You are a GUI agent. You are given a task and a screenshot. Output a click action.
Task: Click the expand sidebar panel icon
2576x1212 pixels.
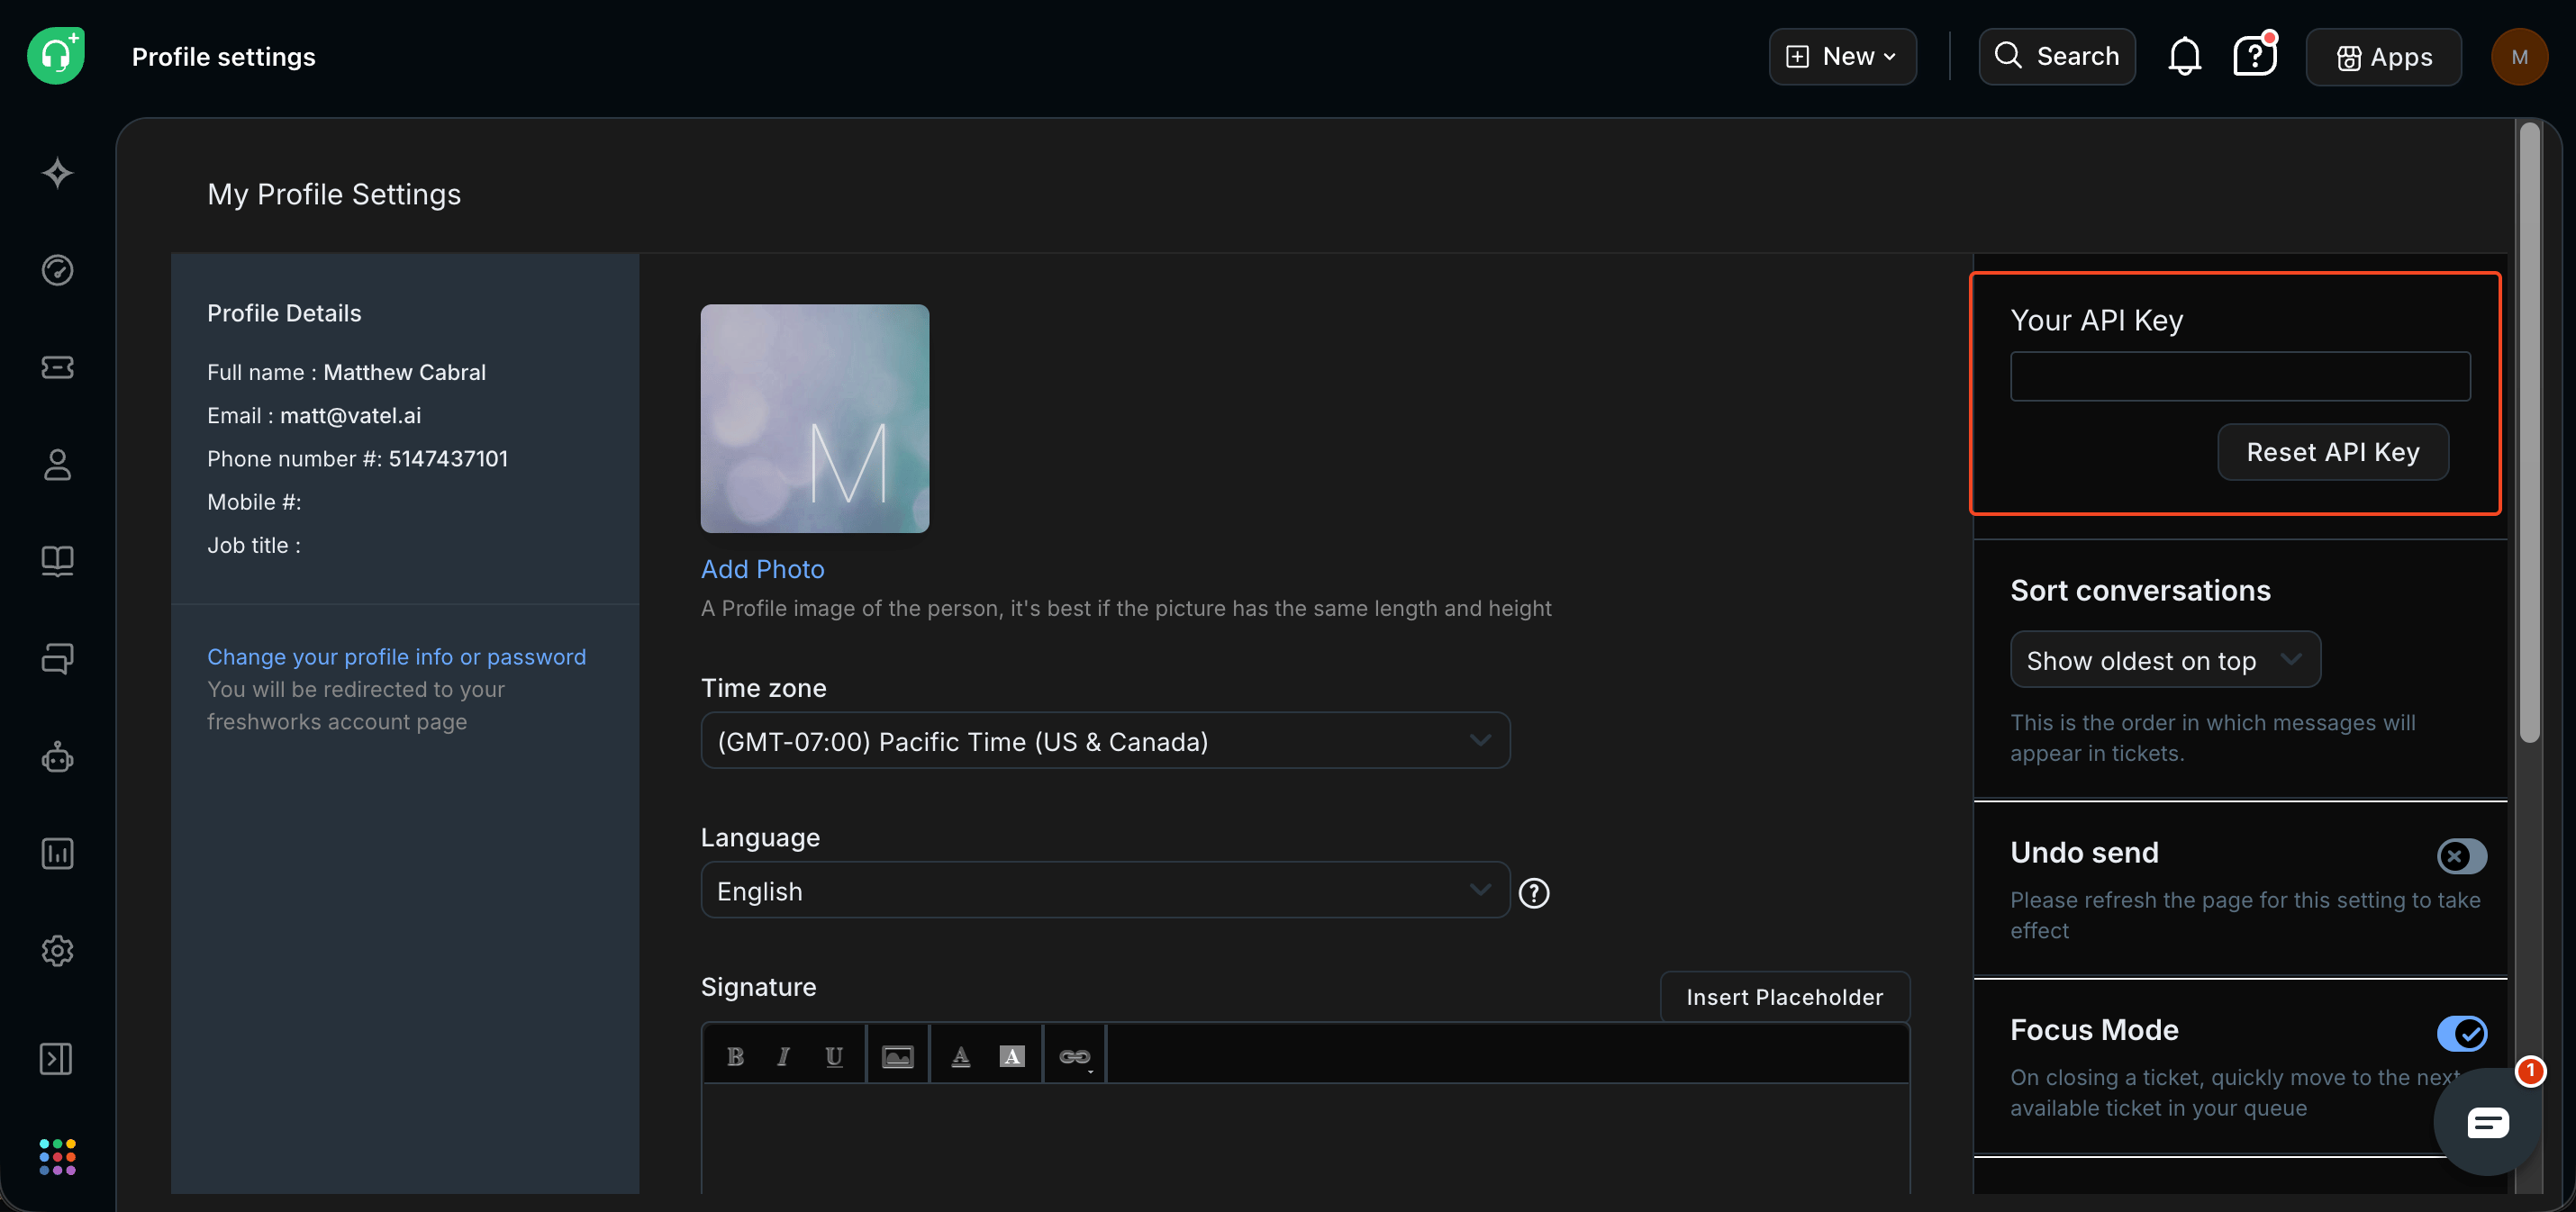(x=56, y=1059)
